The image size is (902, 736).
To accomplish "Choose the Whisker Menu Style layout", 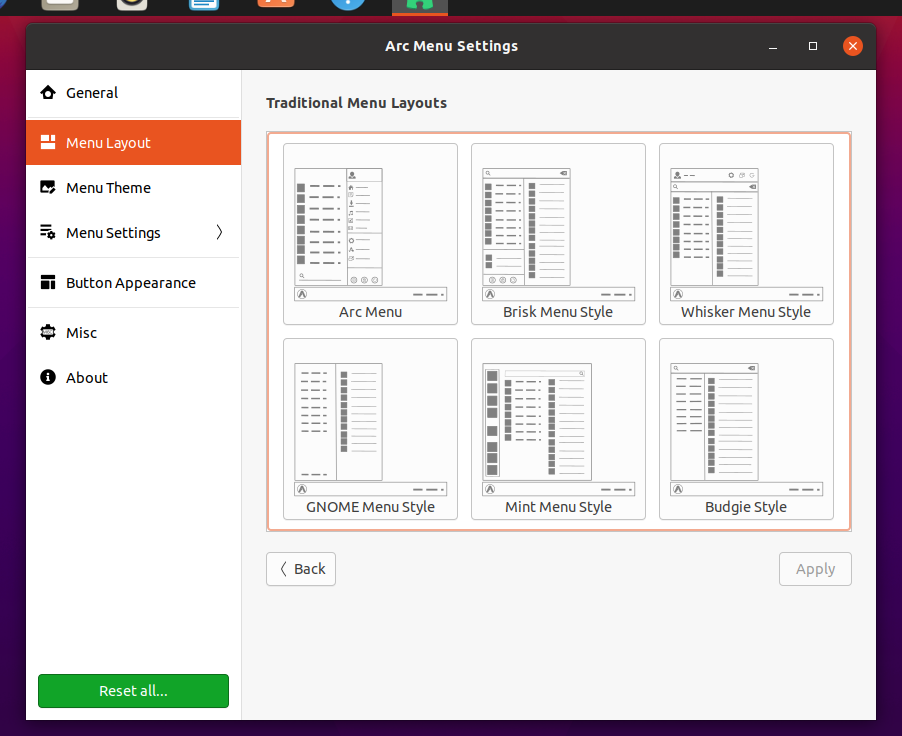I will coord(746,234).
